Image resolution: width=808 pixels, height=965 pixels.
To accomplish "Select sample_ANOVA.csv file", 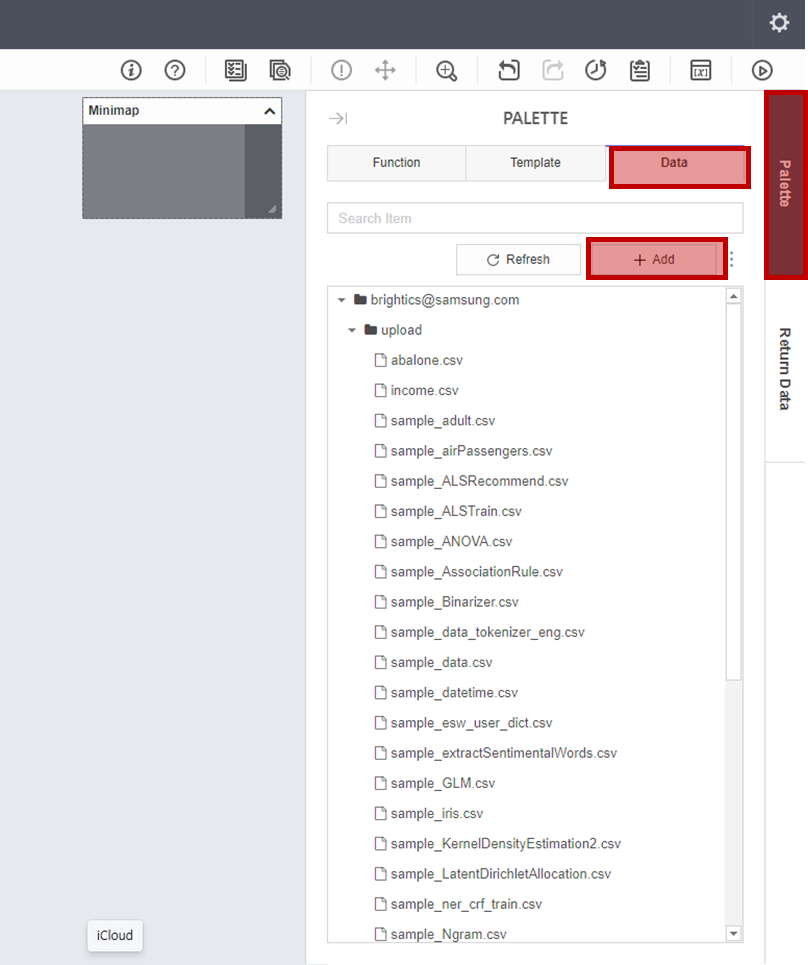I will [451, 541].
